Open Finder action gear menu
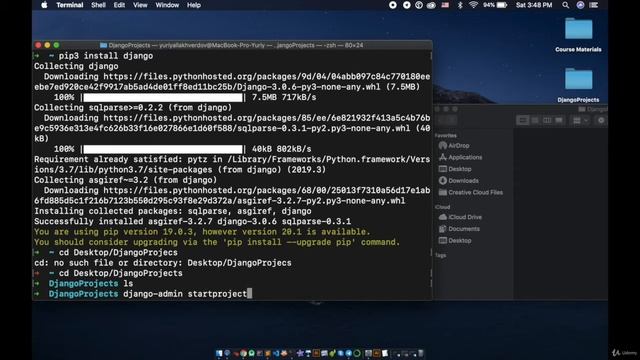 coord(601,120)
